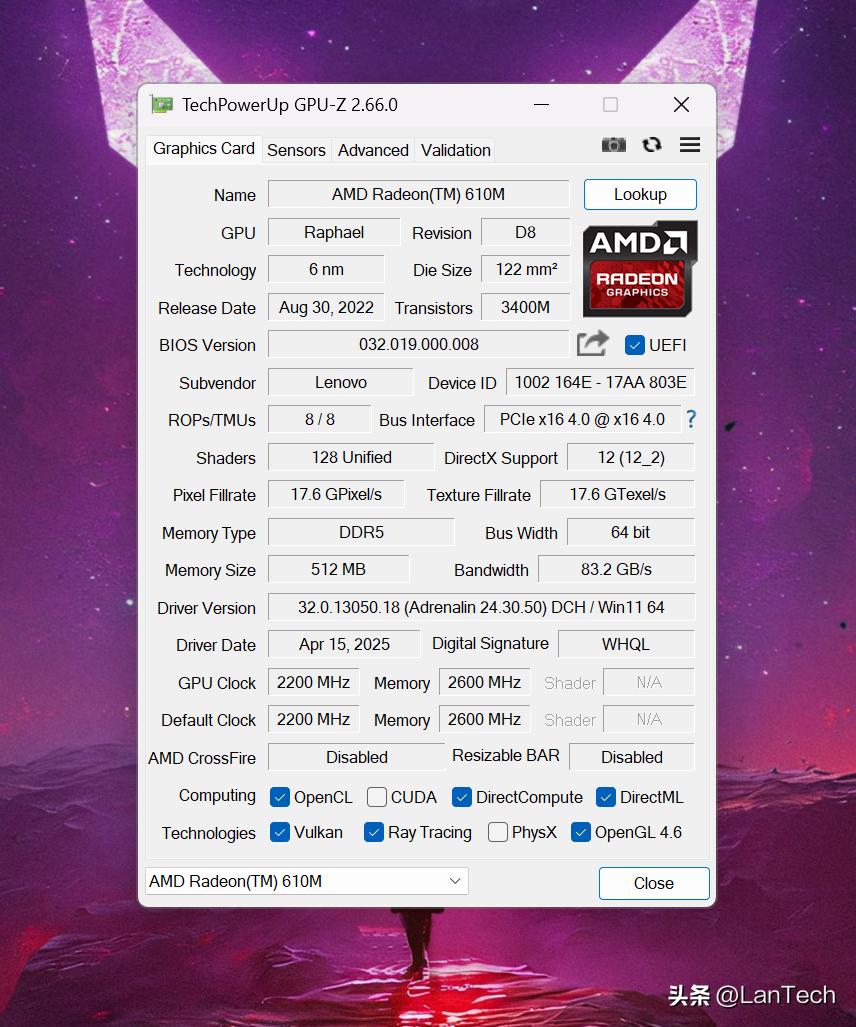The height and width of the screenshot is (1027, 856).
Task: Open the Validation tab
Action: click(x=455, y=150)
